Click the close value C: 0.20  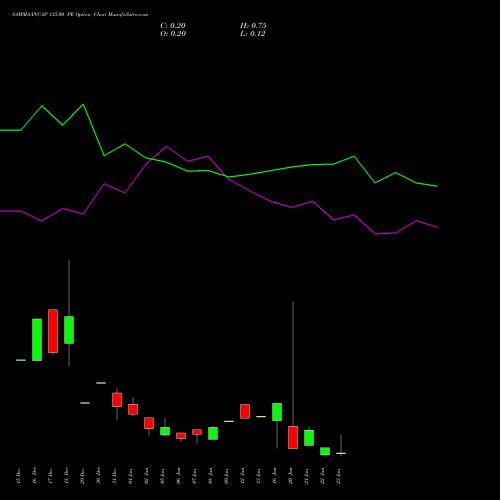(x=173, y=26)
